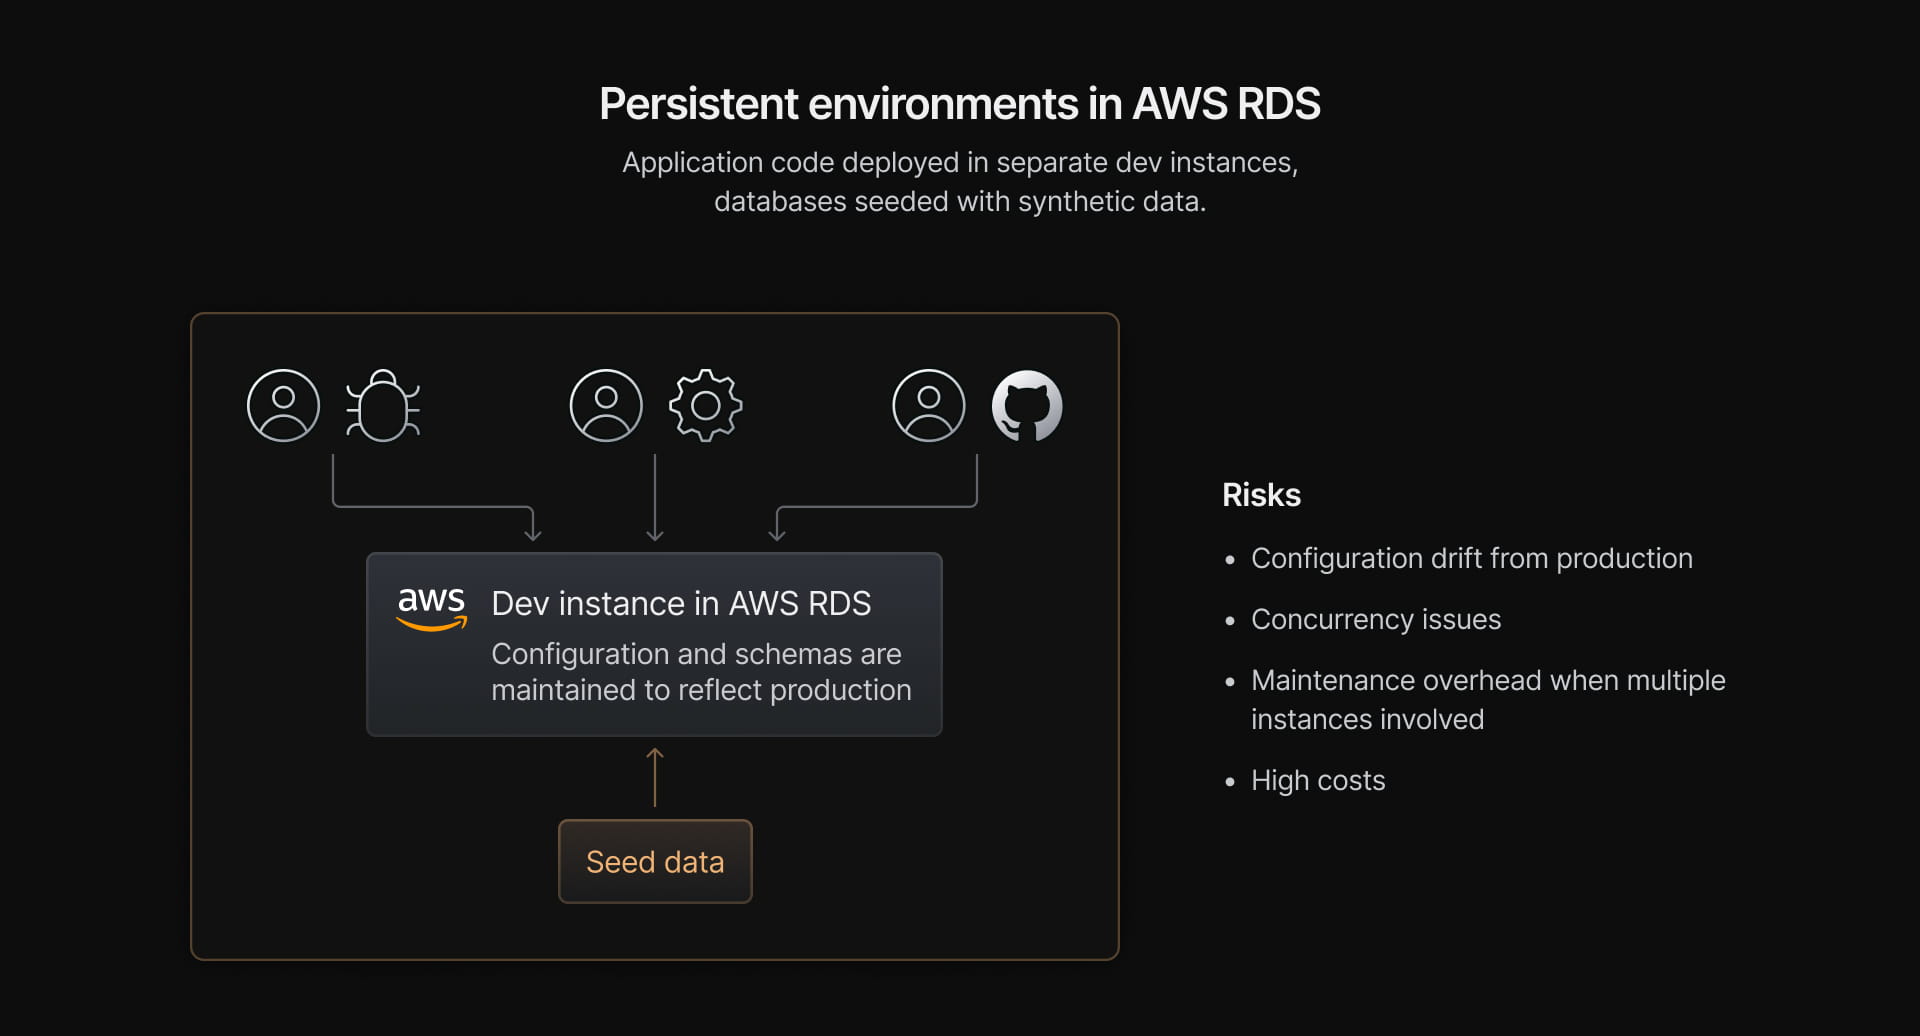The image size is (1920, 1036).
Task: Click the upward arrow above Seed data
Action: click(x=655, y=776)
